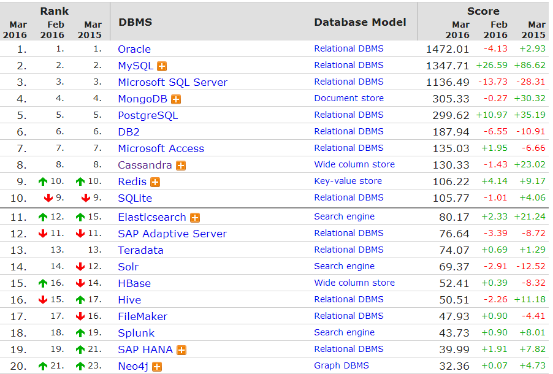Select the +10.97 change in PostgreSQL row
Viewport: 553px width, 374px height.
[492, 115]
